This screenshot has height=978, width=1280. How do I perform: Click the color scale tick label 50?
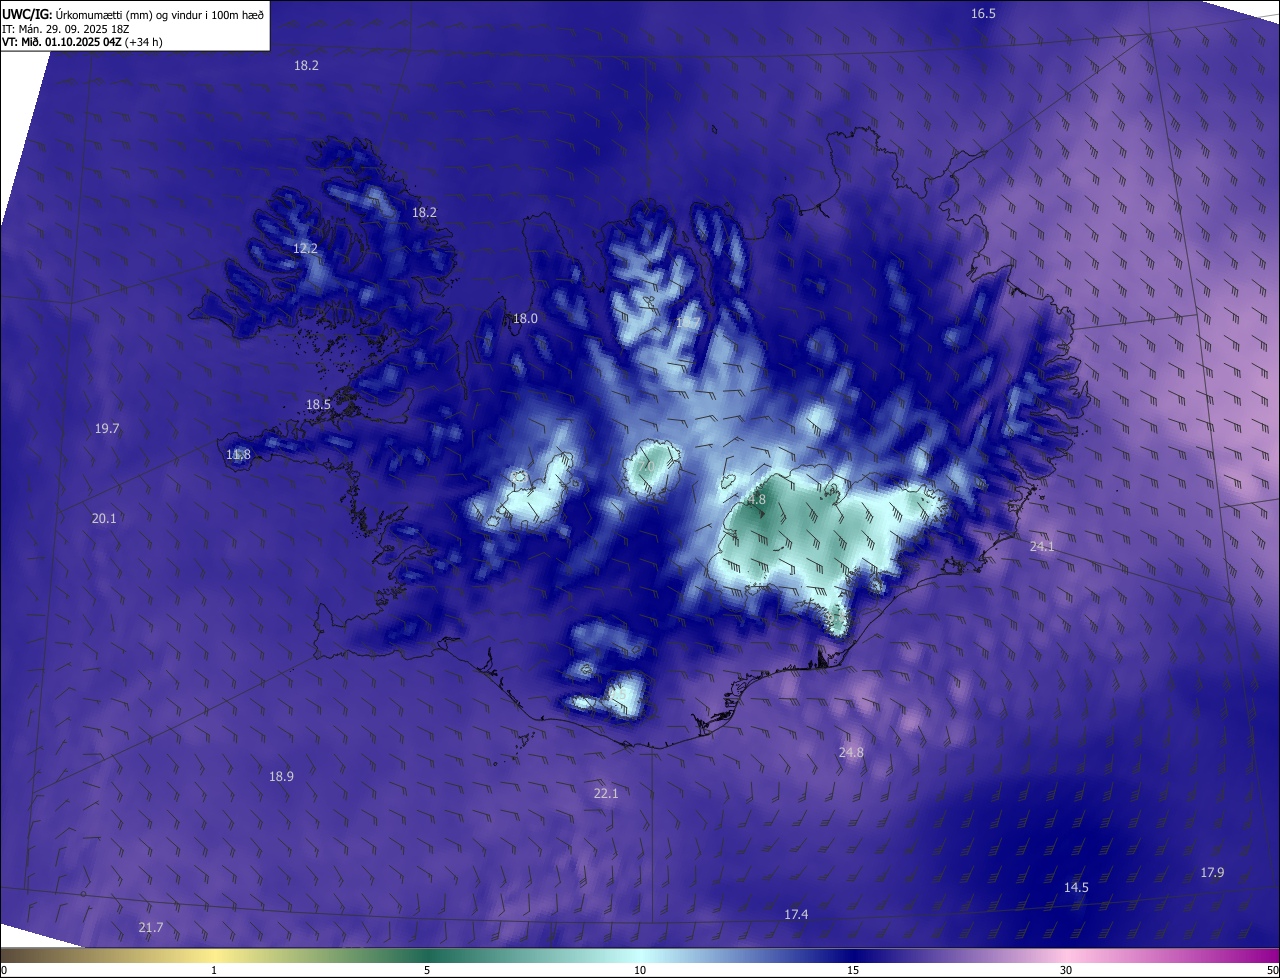pos(1272,970)
